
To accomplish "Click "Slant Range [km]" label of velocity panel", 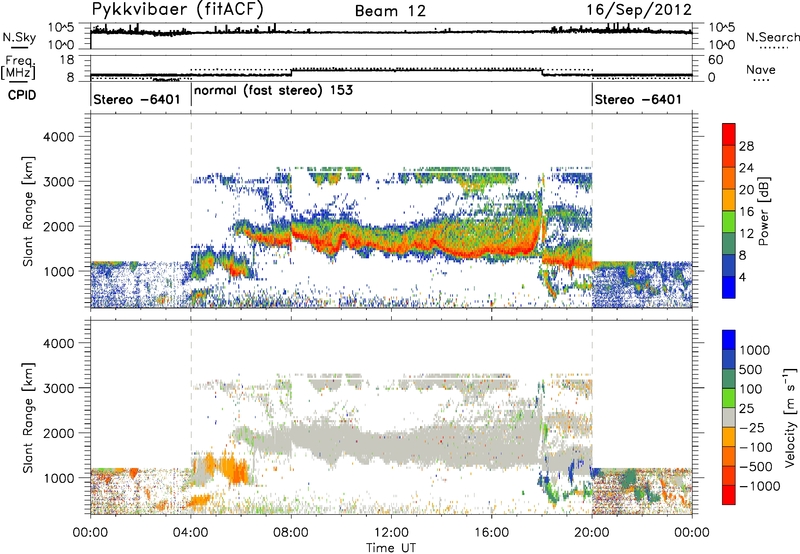I will tap(28, 418).
